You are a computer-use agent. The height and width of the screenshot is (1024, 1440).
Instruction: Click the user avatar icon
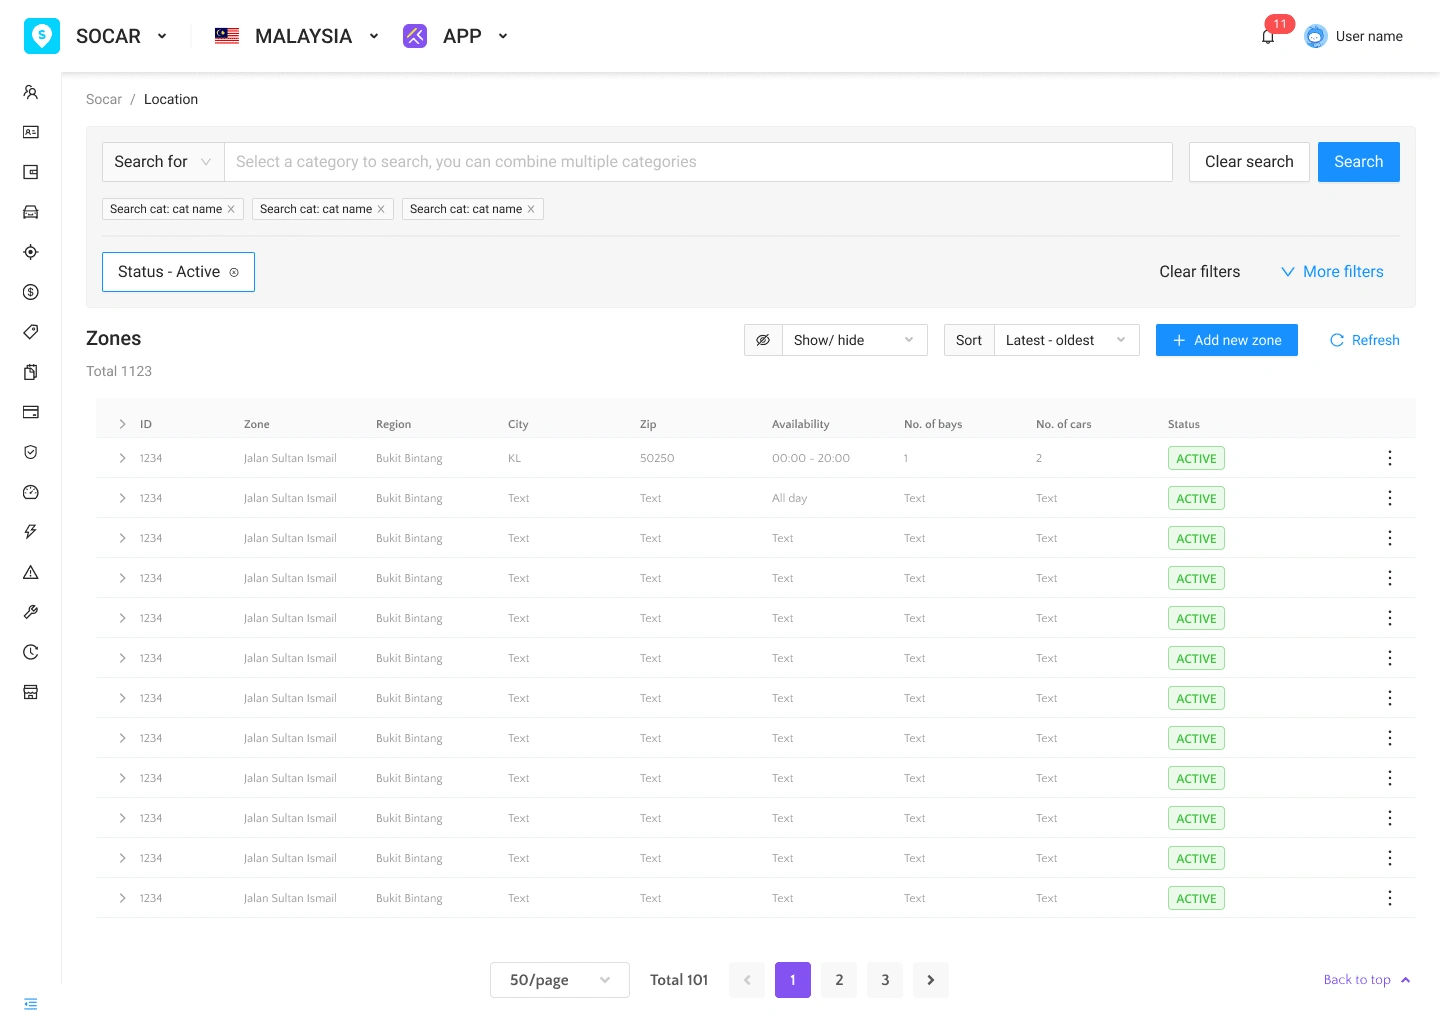click(x=1316, y=36)
